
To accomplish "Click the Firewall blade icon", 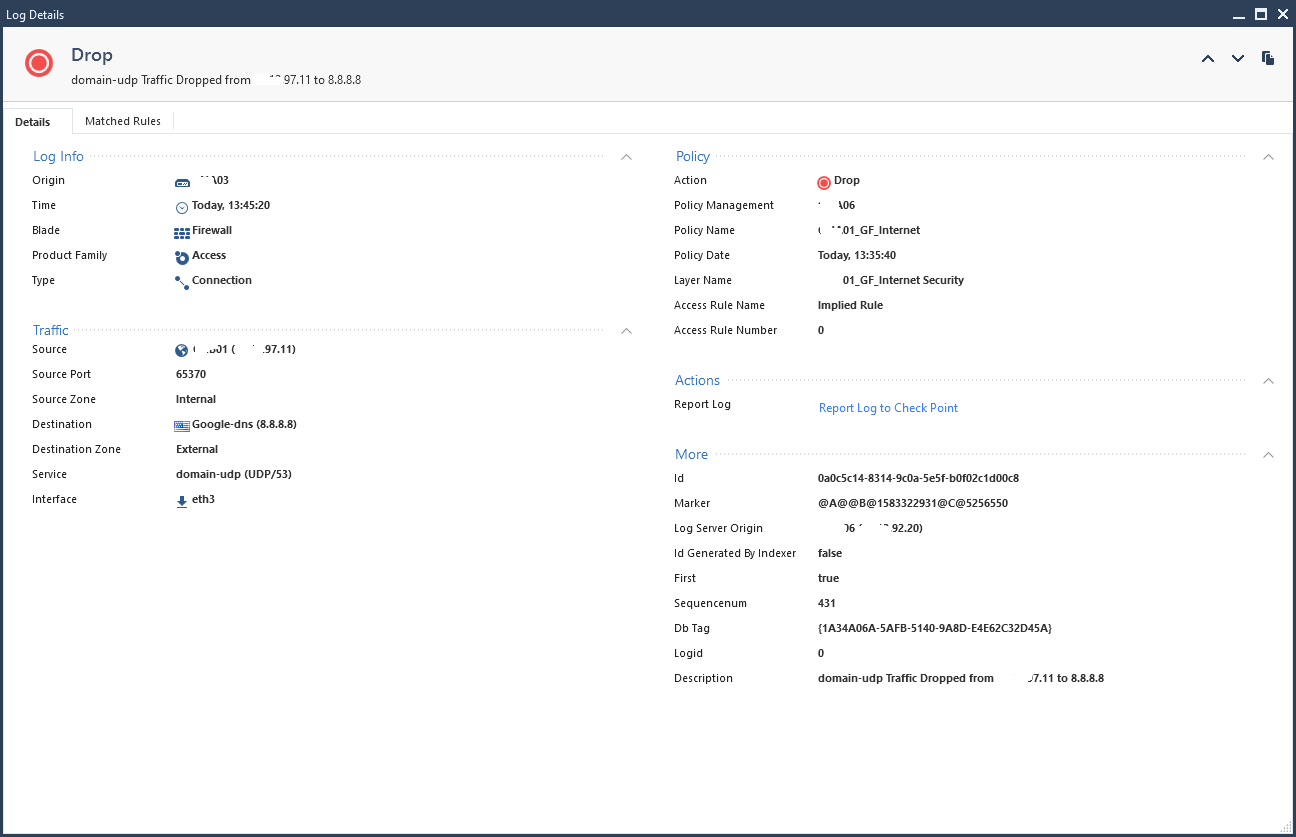I will click(x=182, y=233).
